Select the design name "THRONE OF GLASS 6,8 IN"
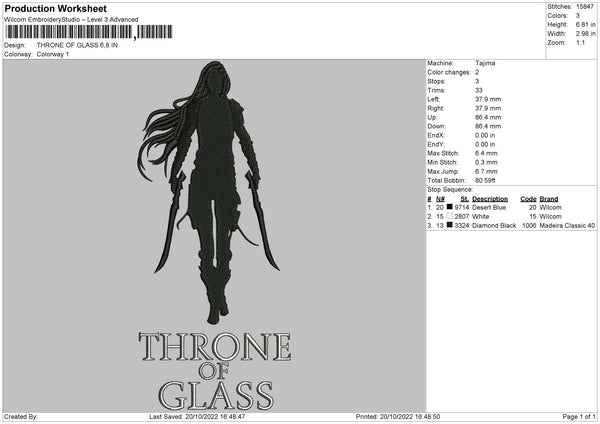Viewport: 600px width, 424px height. [x=77, y=45]
